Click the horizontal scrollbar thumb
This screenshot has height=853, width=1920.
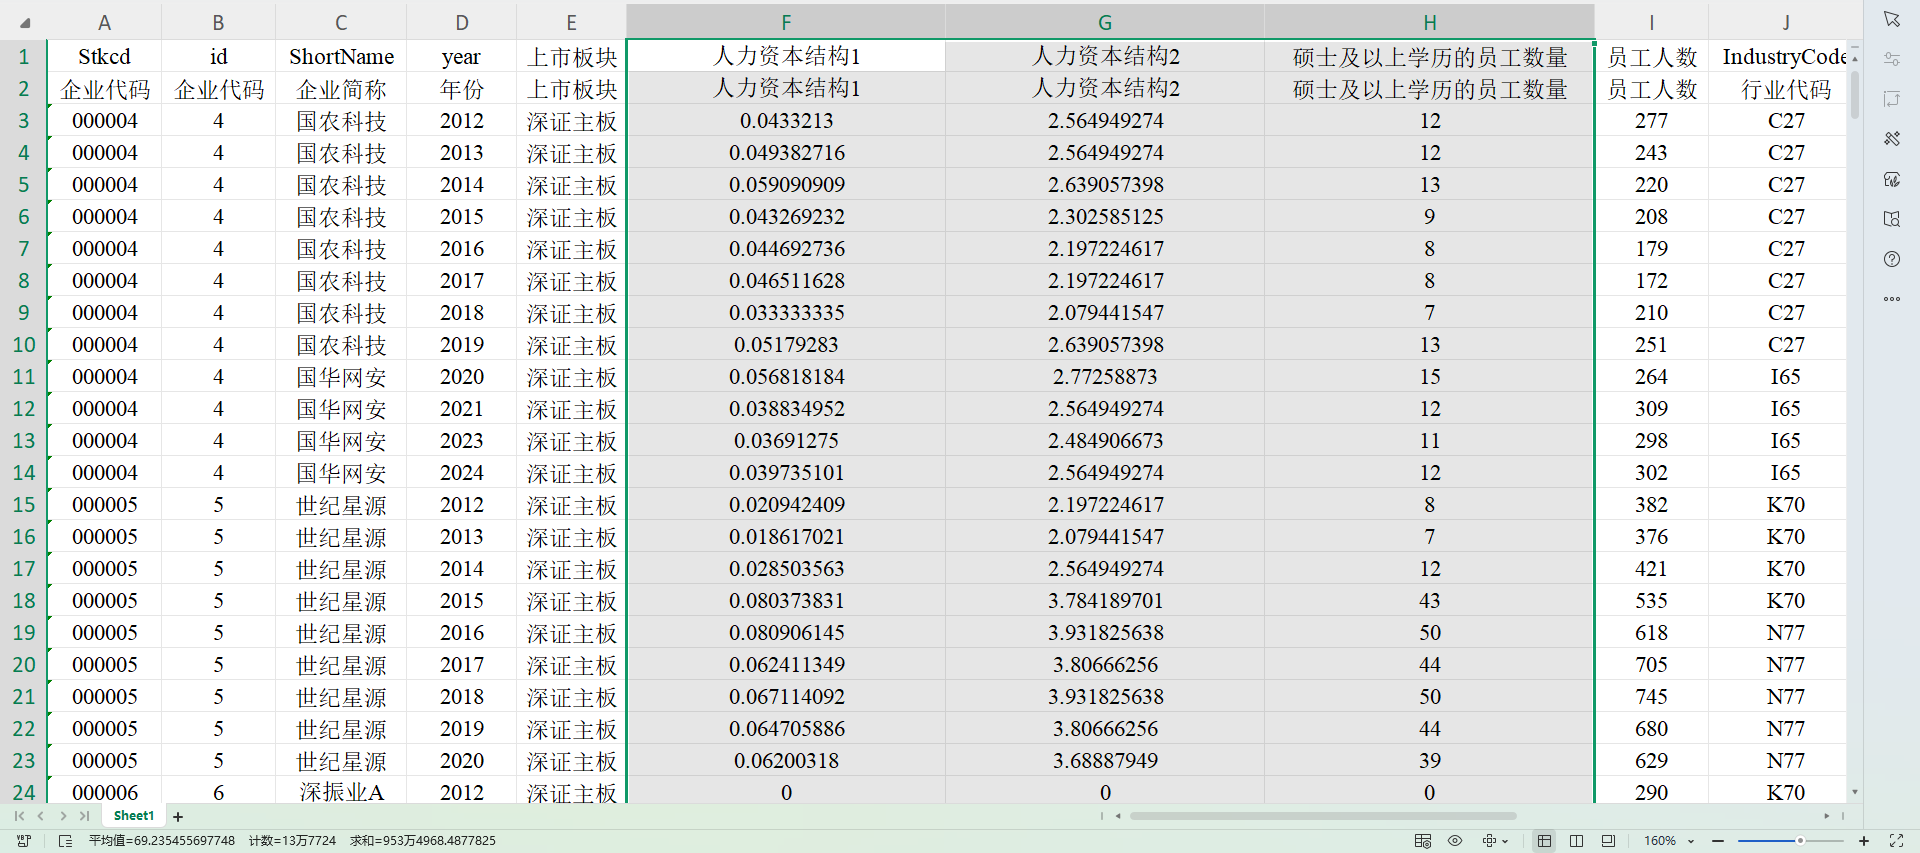pos(1322,816)
